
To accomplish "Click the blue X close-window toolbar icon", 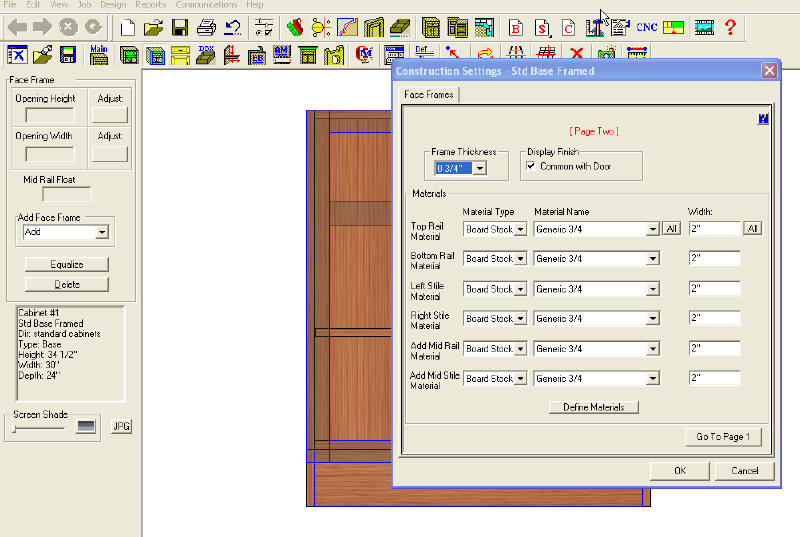I will (x=17, y=55).
